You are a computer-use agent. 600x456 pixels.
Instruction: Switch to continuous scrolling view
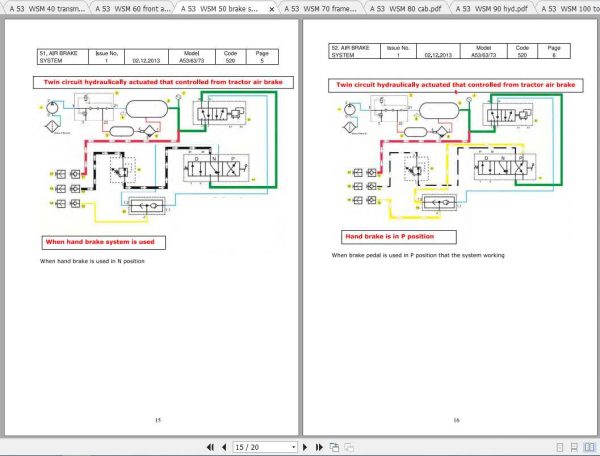(x=574, y=447)
